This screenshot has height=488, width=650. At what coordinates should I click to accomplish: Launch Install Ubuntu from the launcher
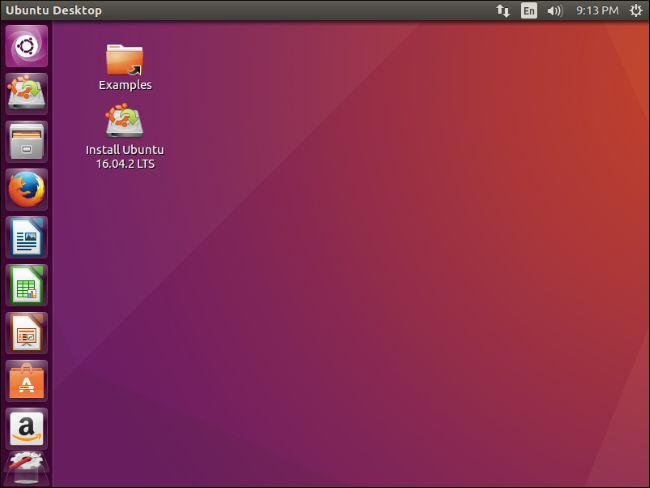(27, 94)
